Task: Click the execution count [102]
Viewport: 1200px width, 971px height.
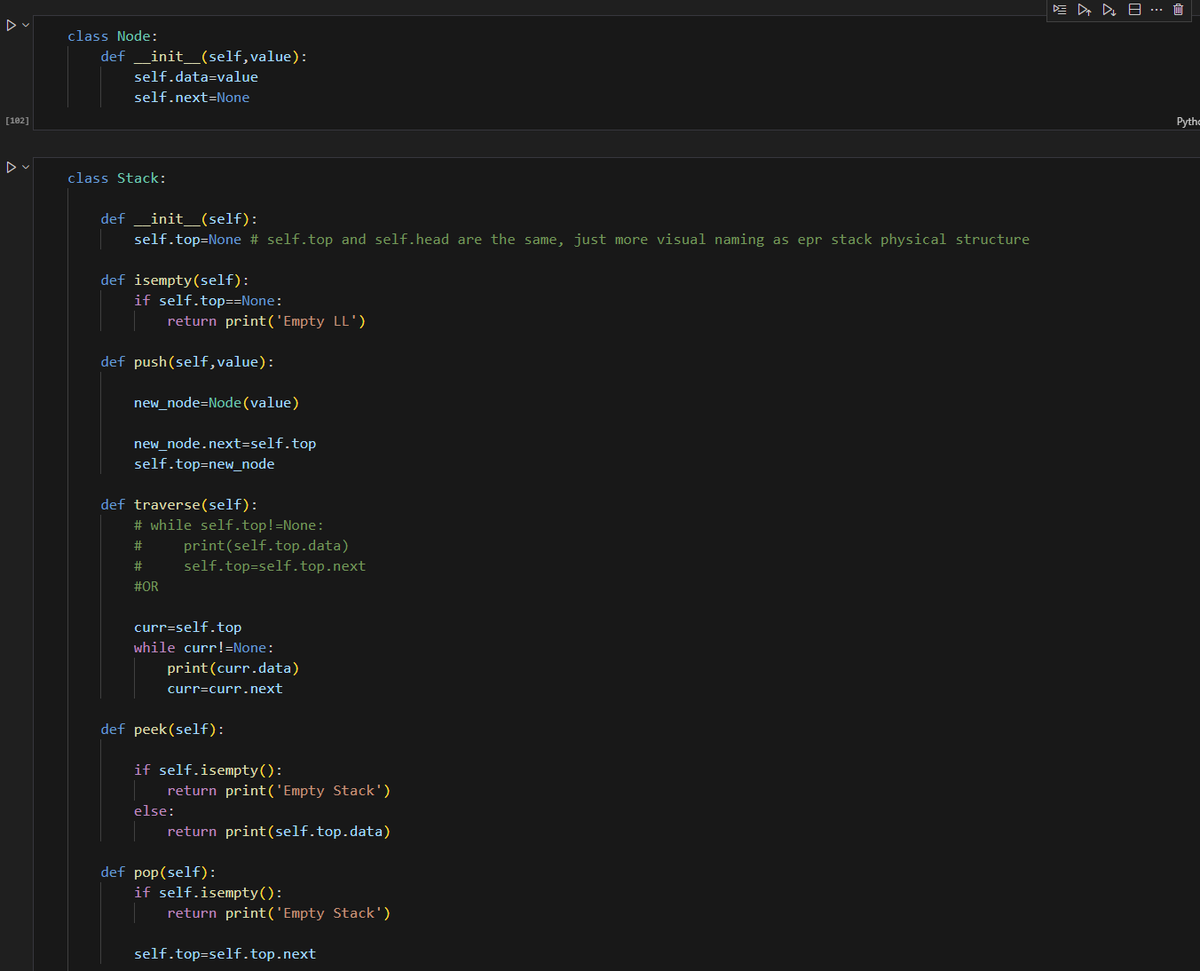Action: click(x=17, y=120)
